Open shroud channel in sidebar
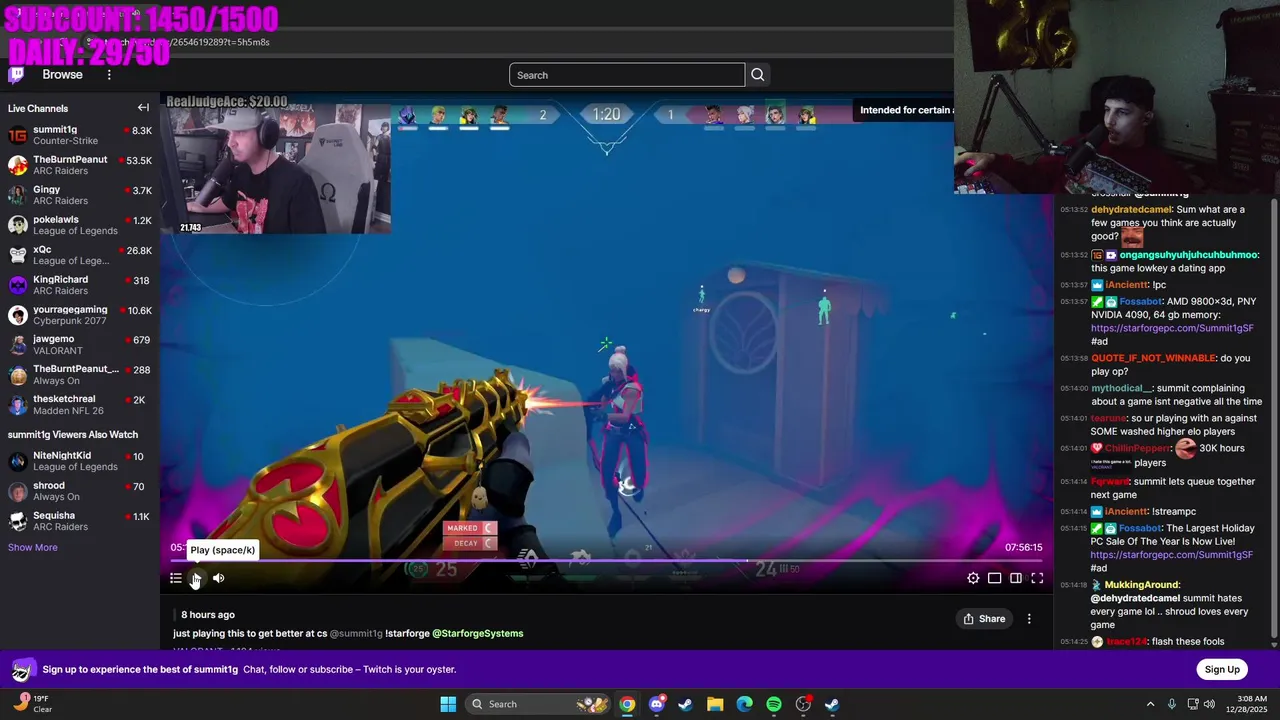The width and height of the screenshot is (1280, 720). click(x=80, y=491)
